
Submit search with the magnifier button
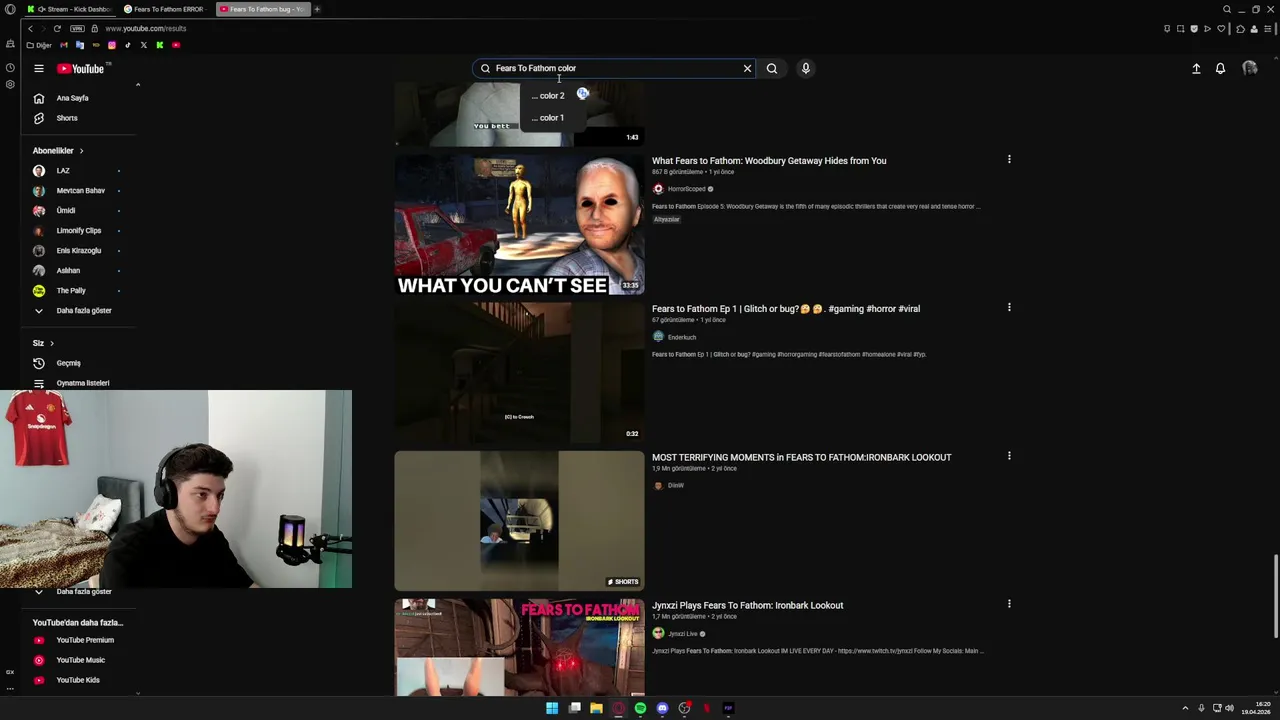772,68
